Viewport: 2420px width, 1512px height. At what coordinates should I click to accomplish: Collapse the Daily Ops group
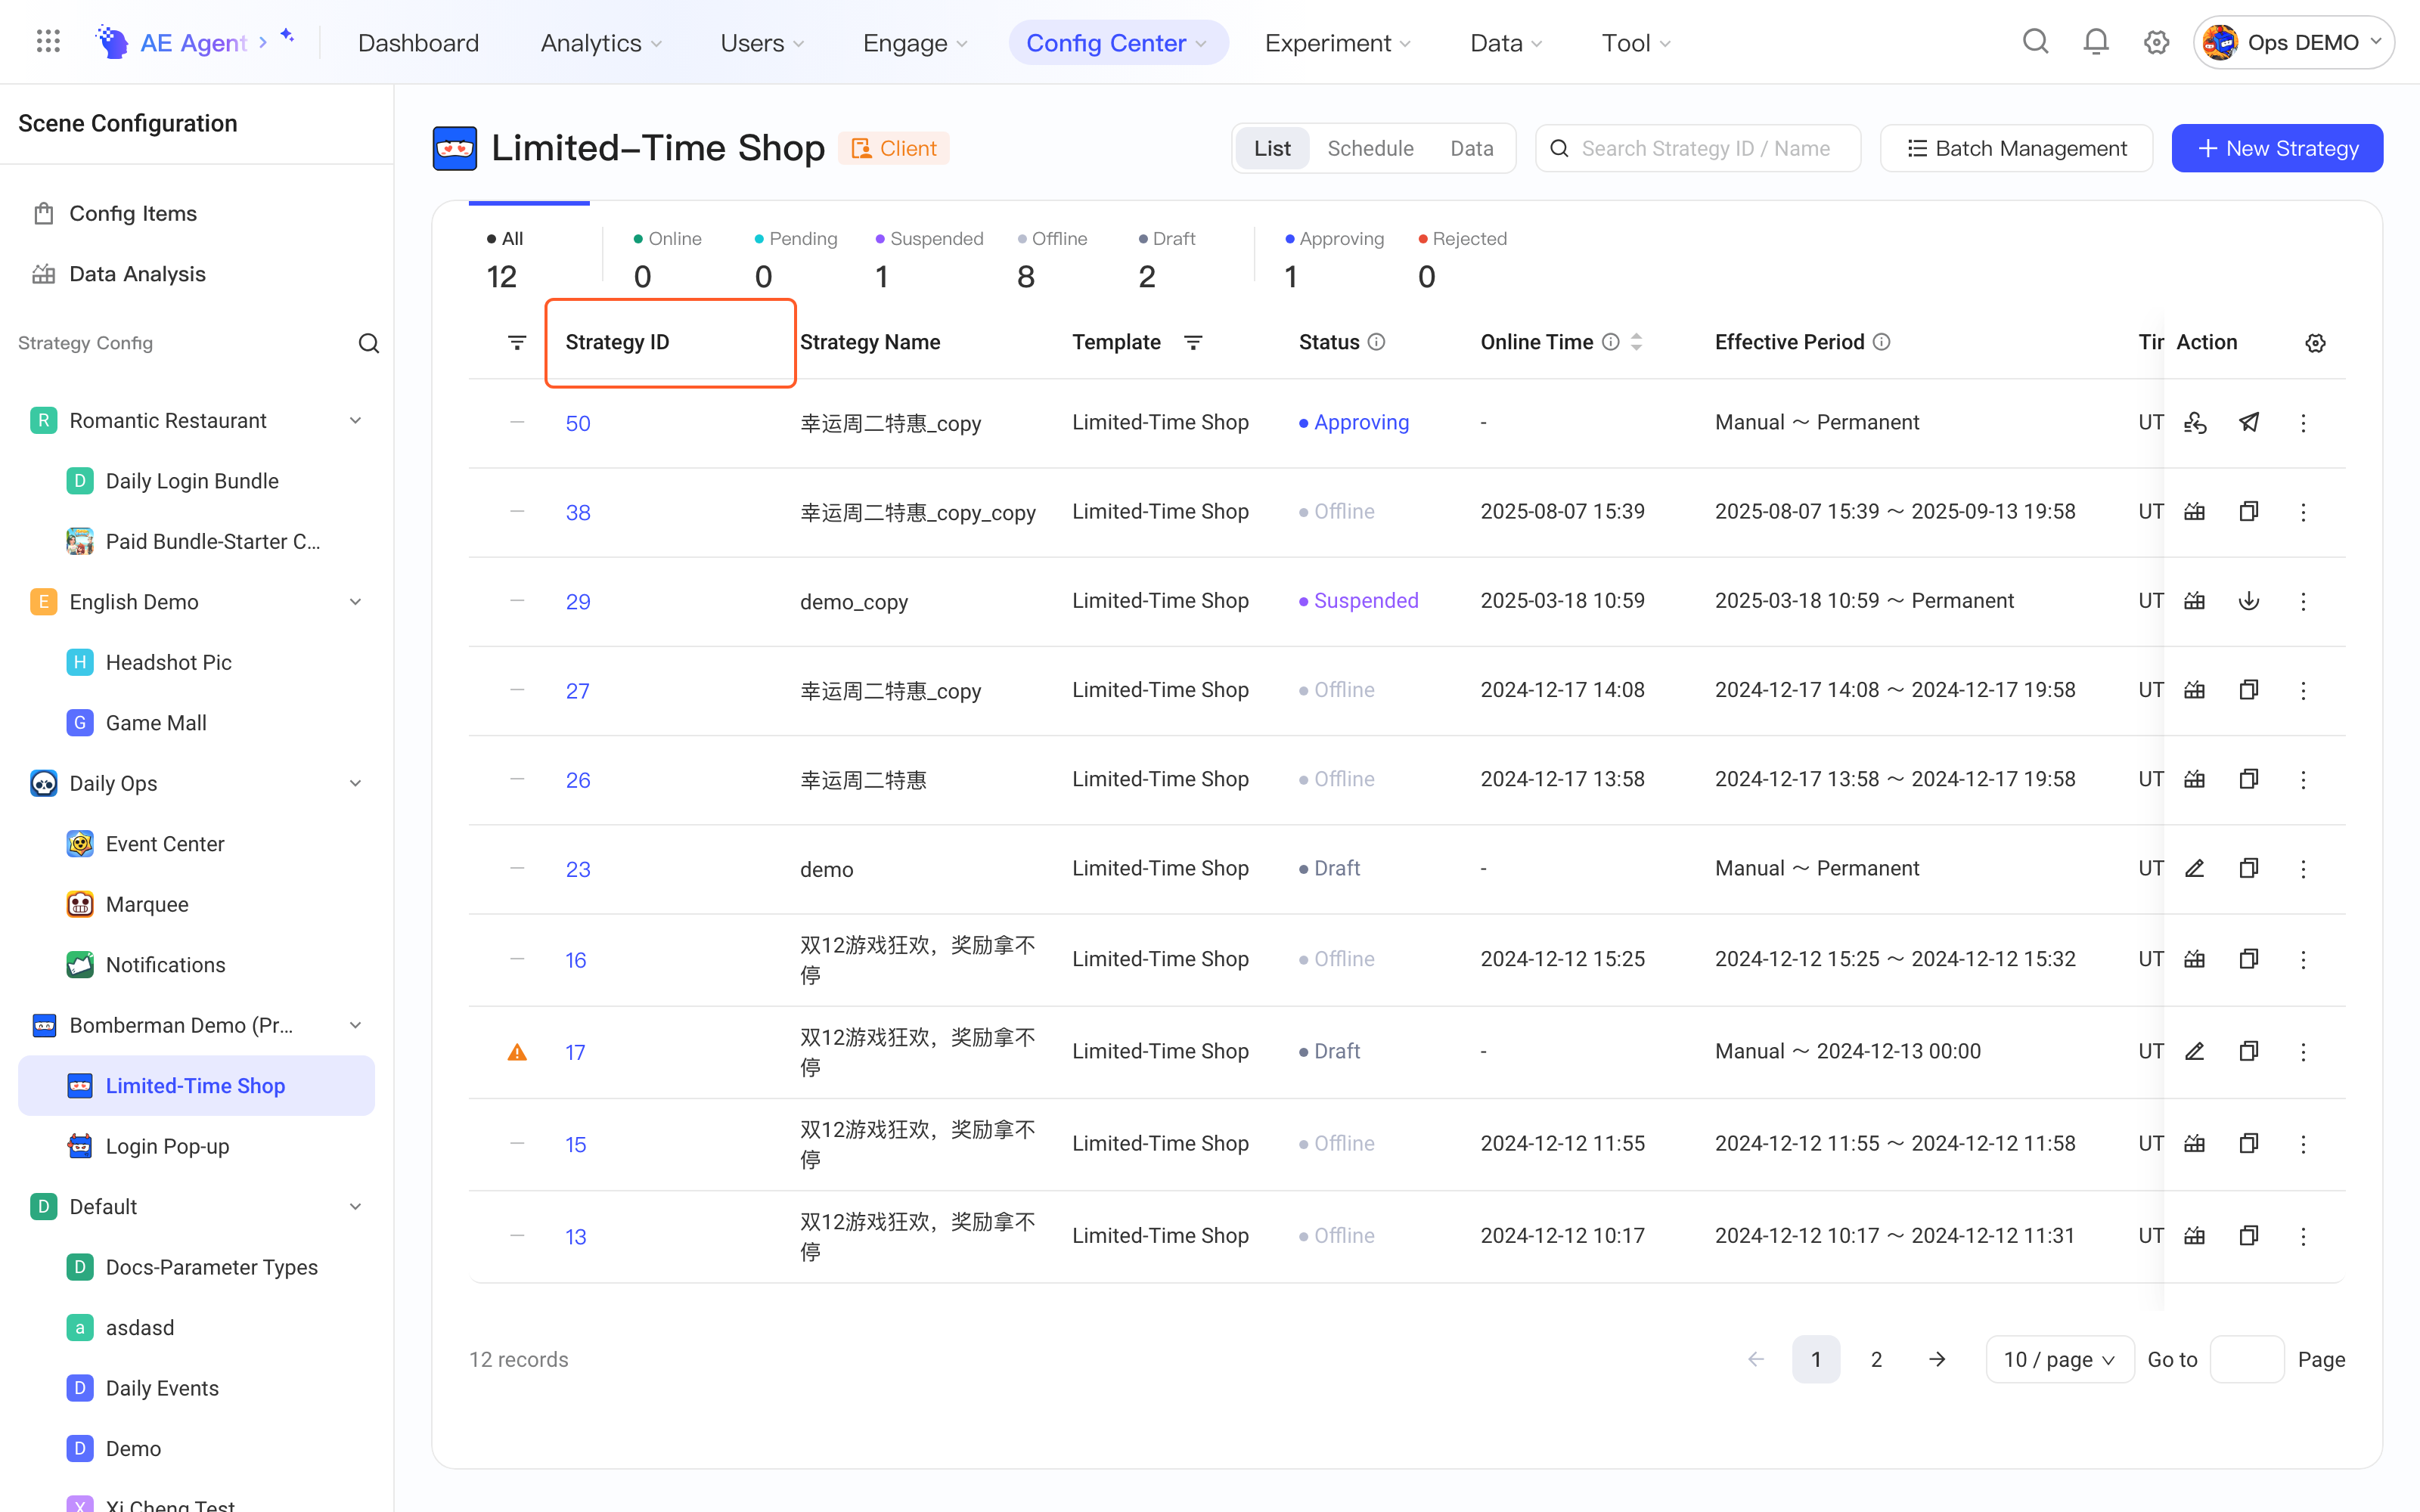(355, 783)
